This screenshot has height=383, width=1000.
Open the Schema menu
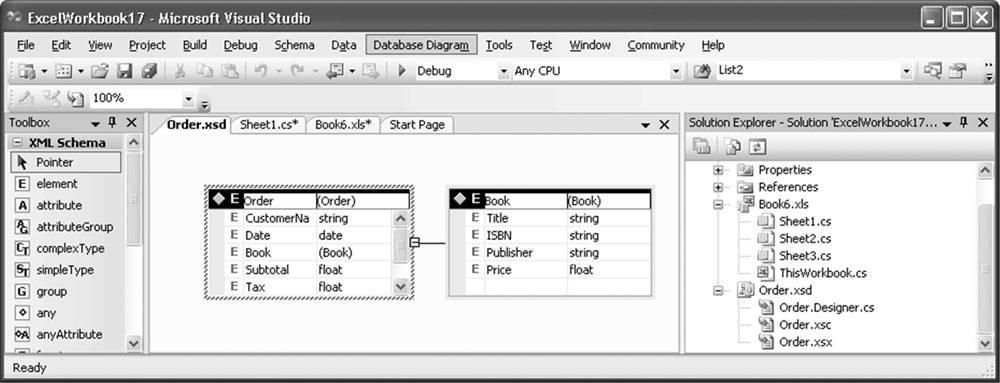click(294, 45)
